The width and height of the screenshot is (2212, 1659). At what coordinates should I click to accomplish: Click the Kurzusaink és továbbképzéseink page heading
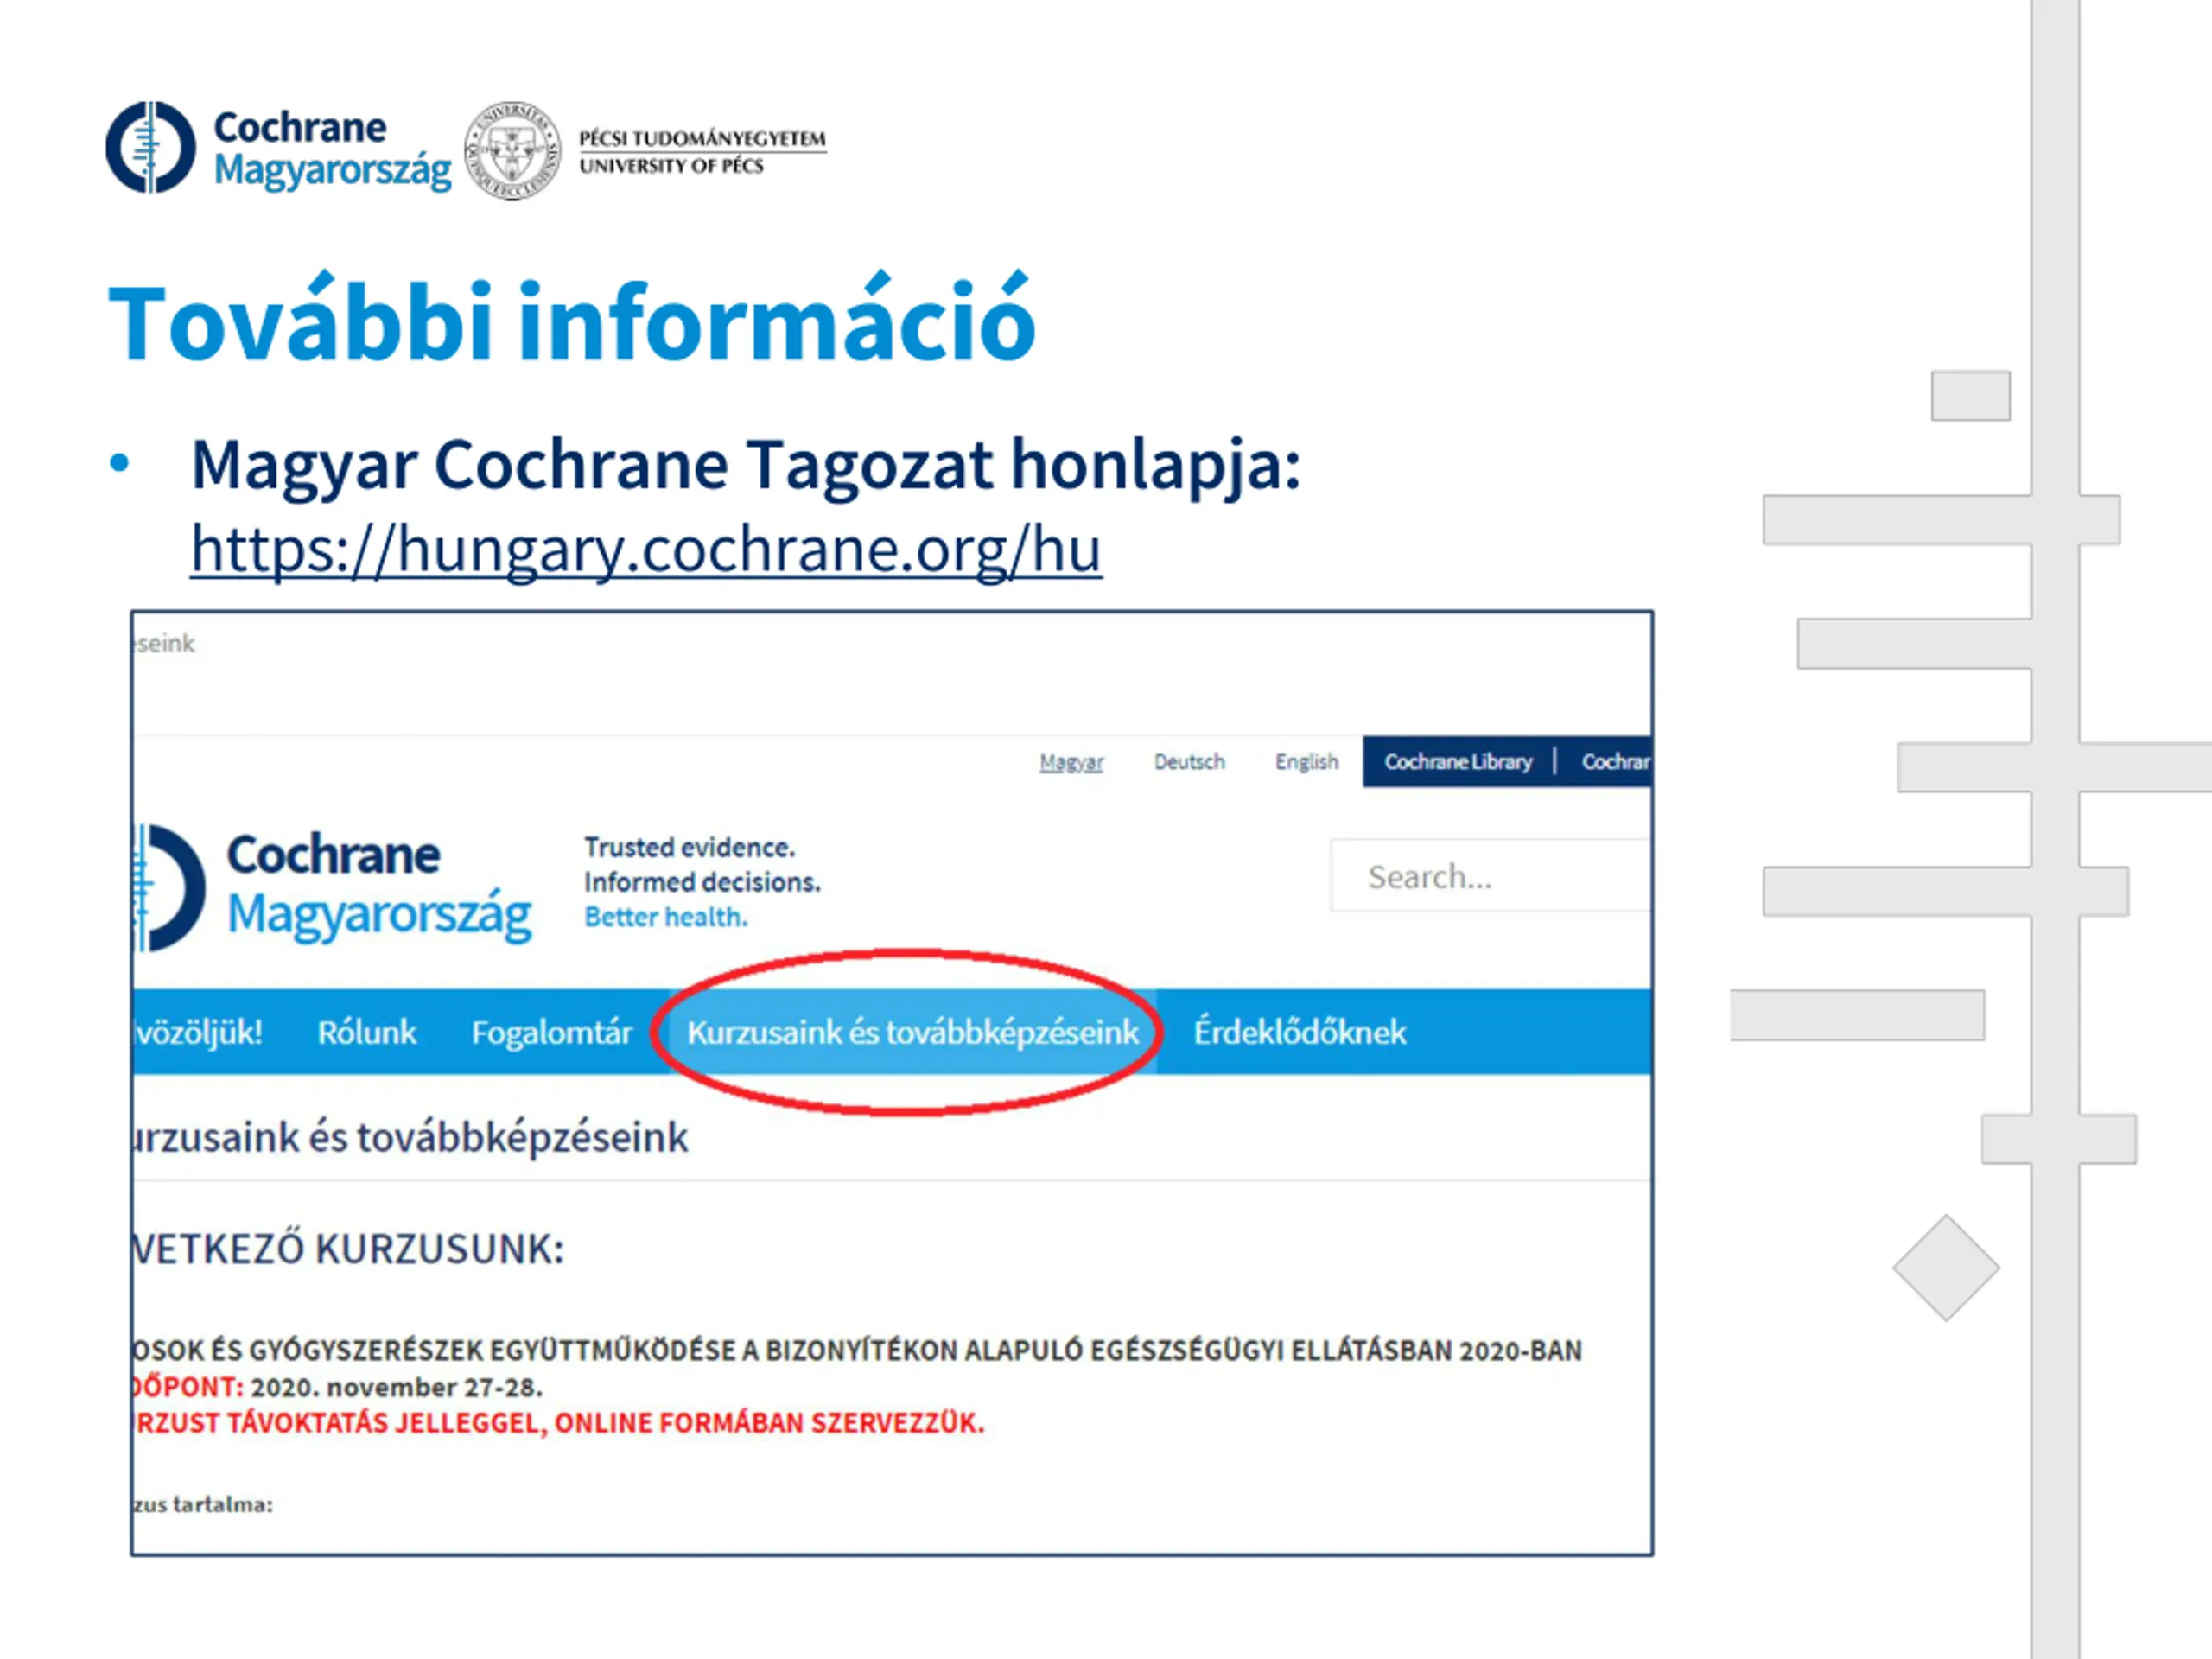[x=410, y=1138]
